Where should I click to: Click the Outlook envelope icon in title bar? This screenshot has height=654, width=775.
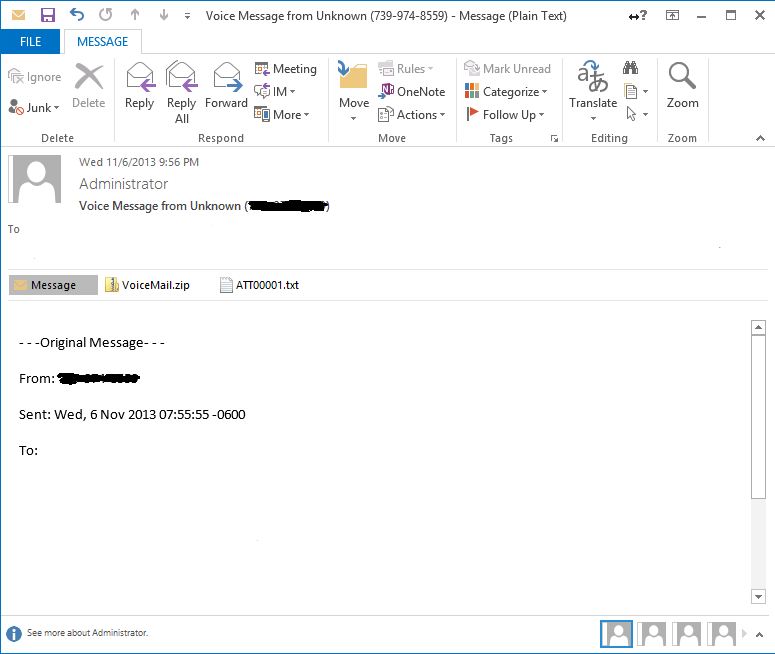point(18,15)
